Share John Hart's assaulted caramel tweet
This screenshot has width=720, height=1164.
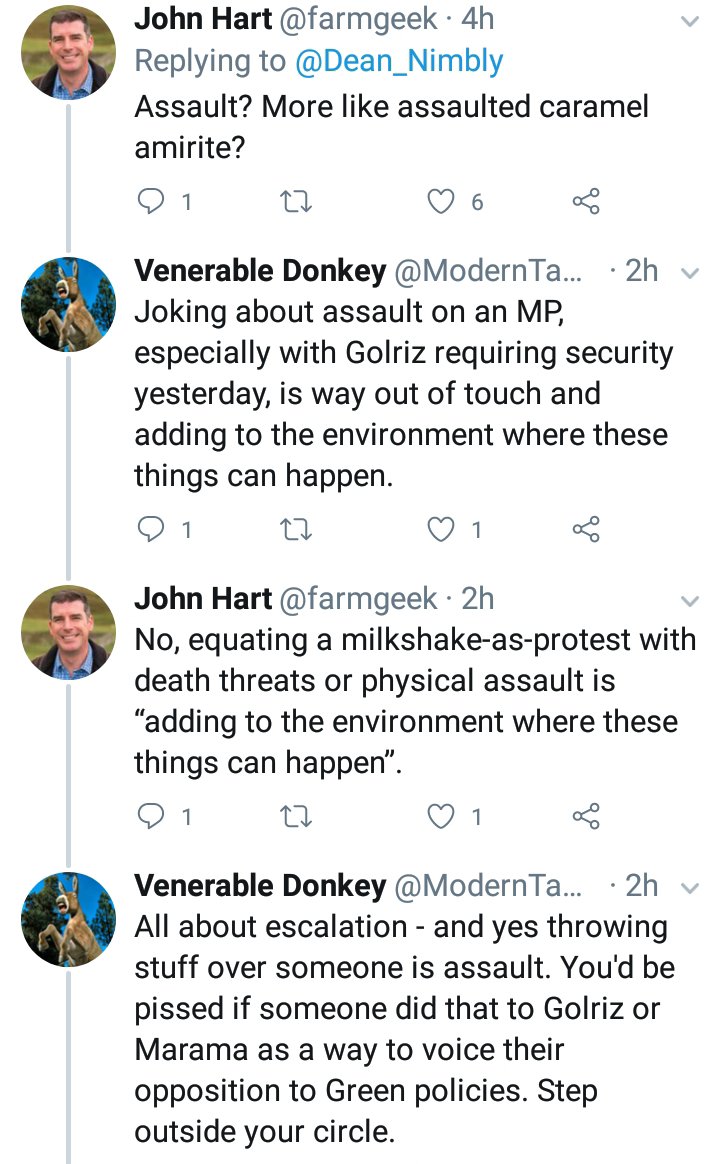coord(587,202)
